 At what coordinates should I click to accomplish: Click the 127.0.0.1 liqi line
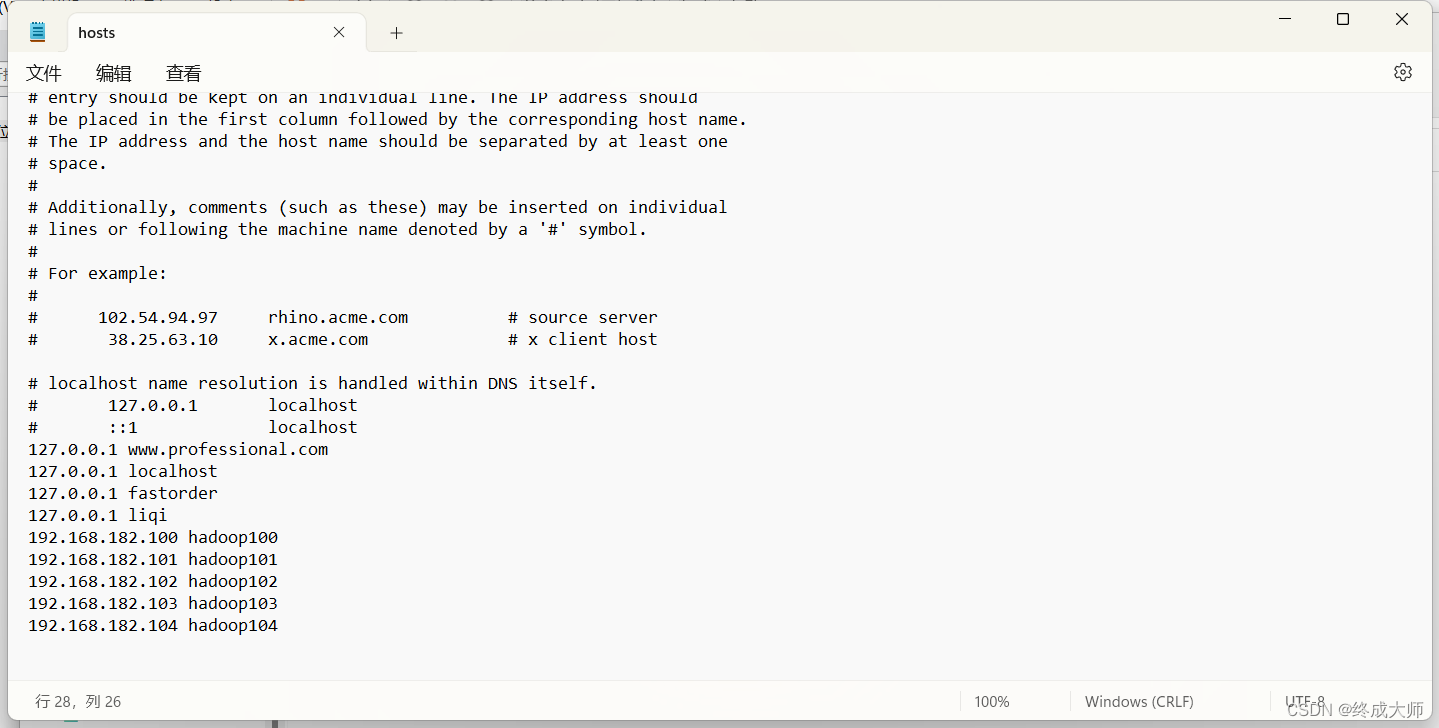click(98, 515)
